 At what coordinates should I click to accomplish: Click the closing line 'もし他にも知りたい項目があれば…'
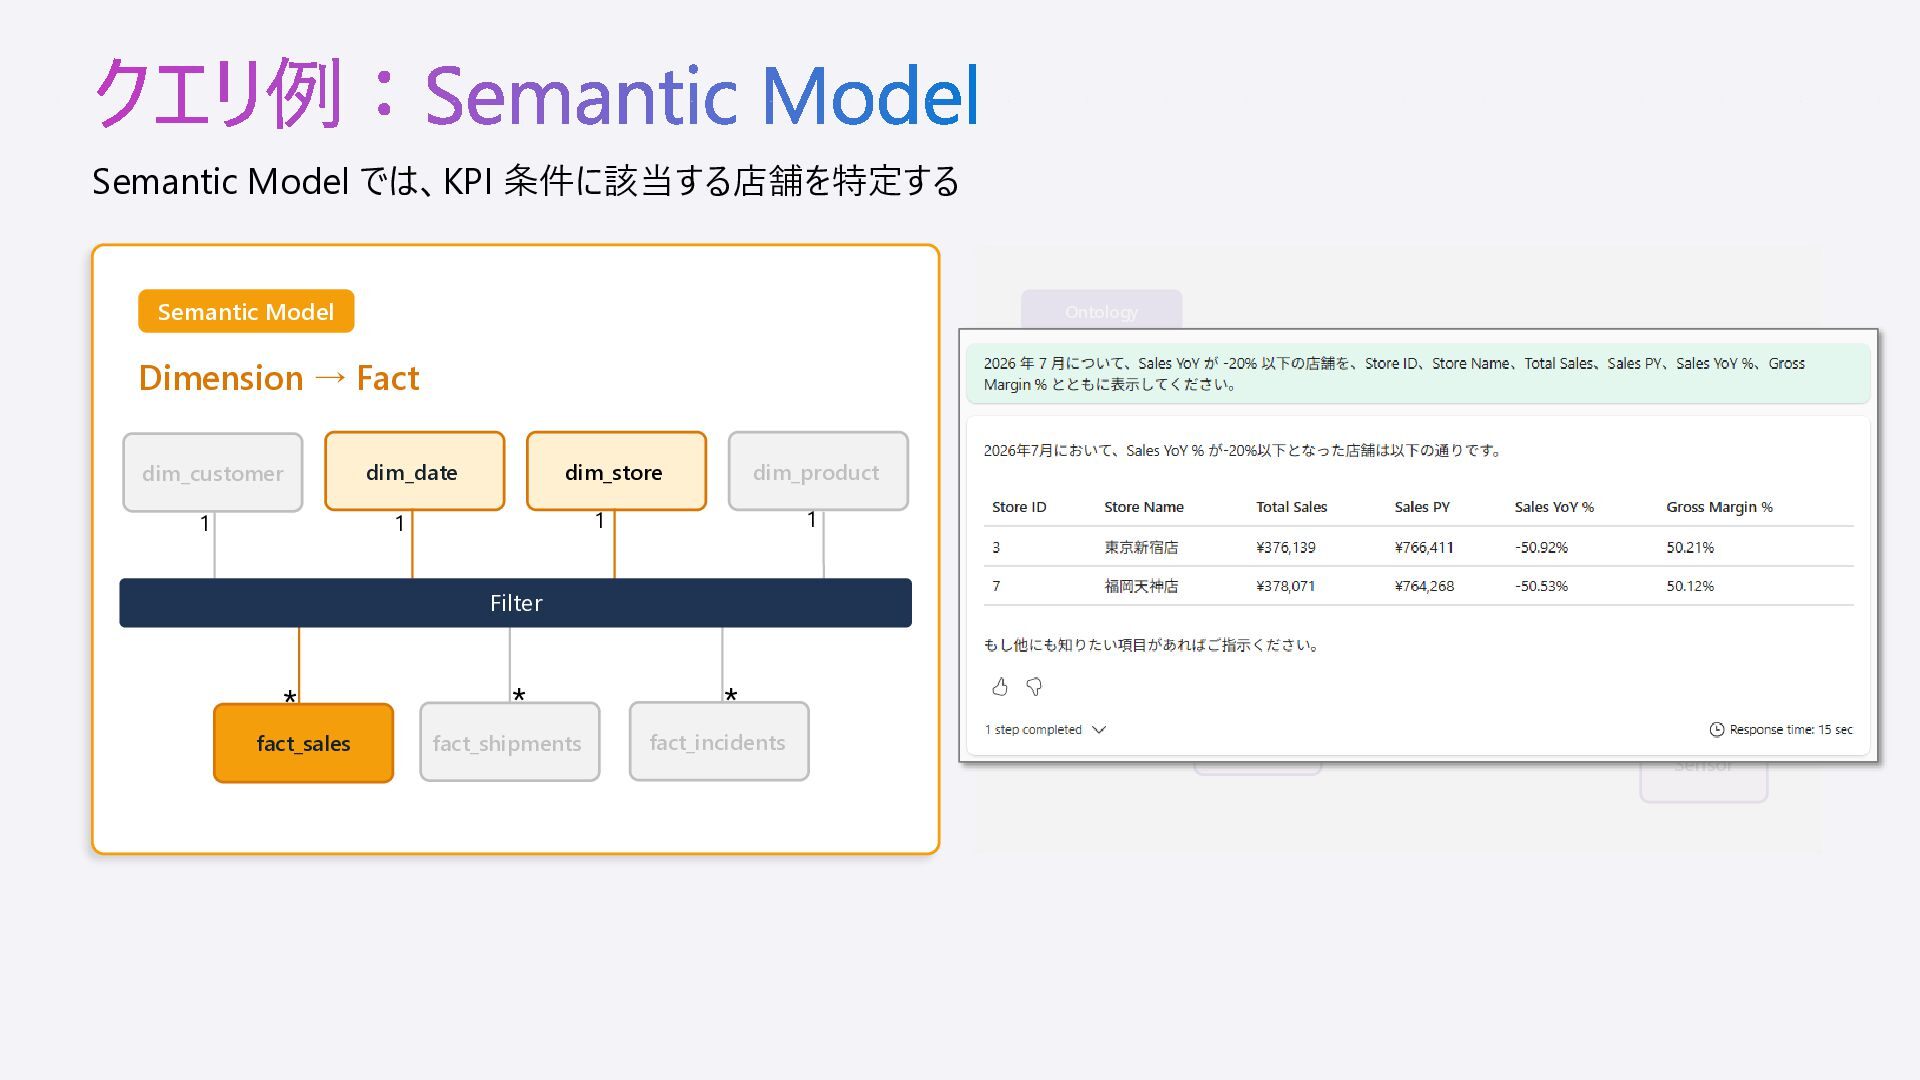[x=1152, y=645]
